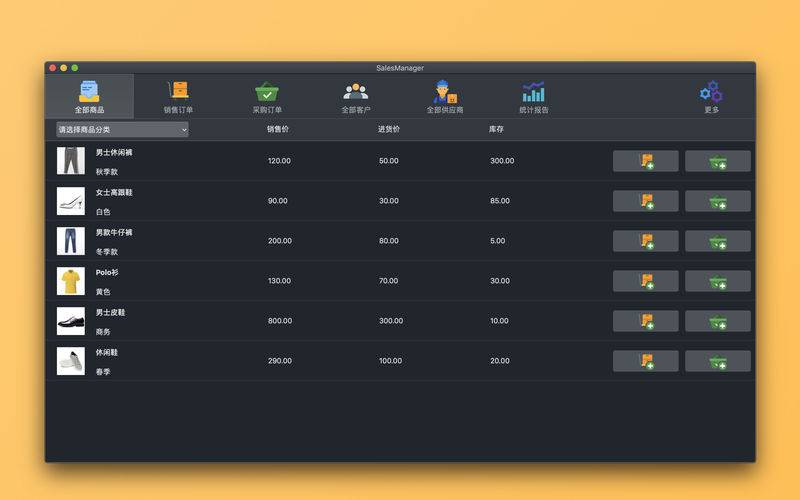Open 采购订单 purchase orders
The width and height of the screenshot is (800, 500).
267,96
